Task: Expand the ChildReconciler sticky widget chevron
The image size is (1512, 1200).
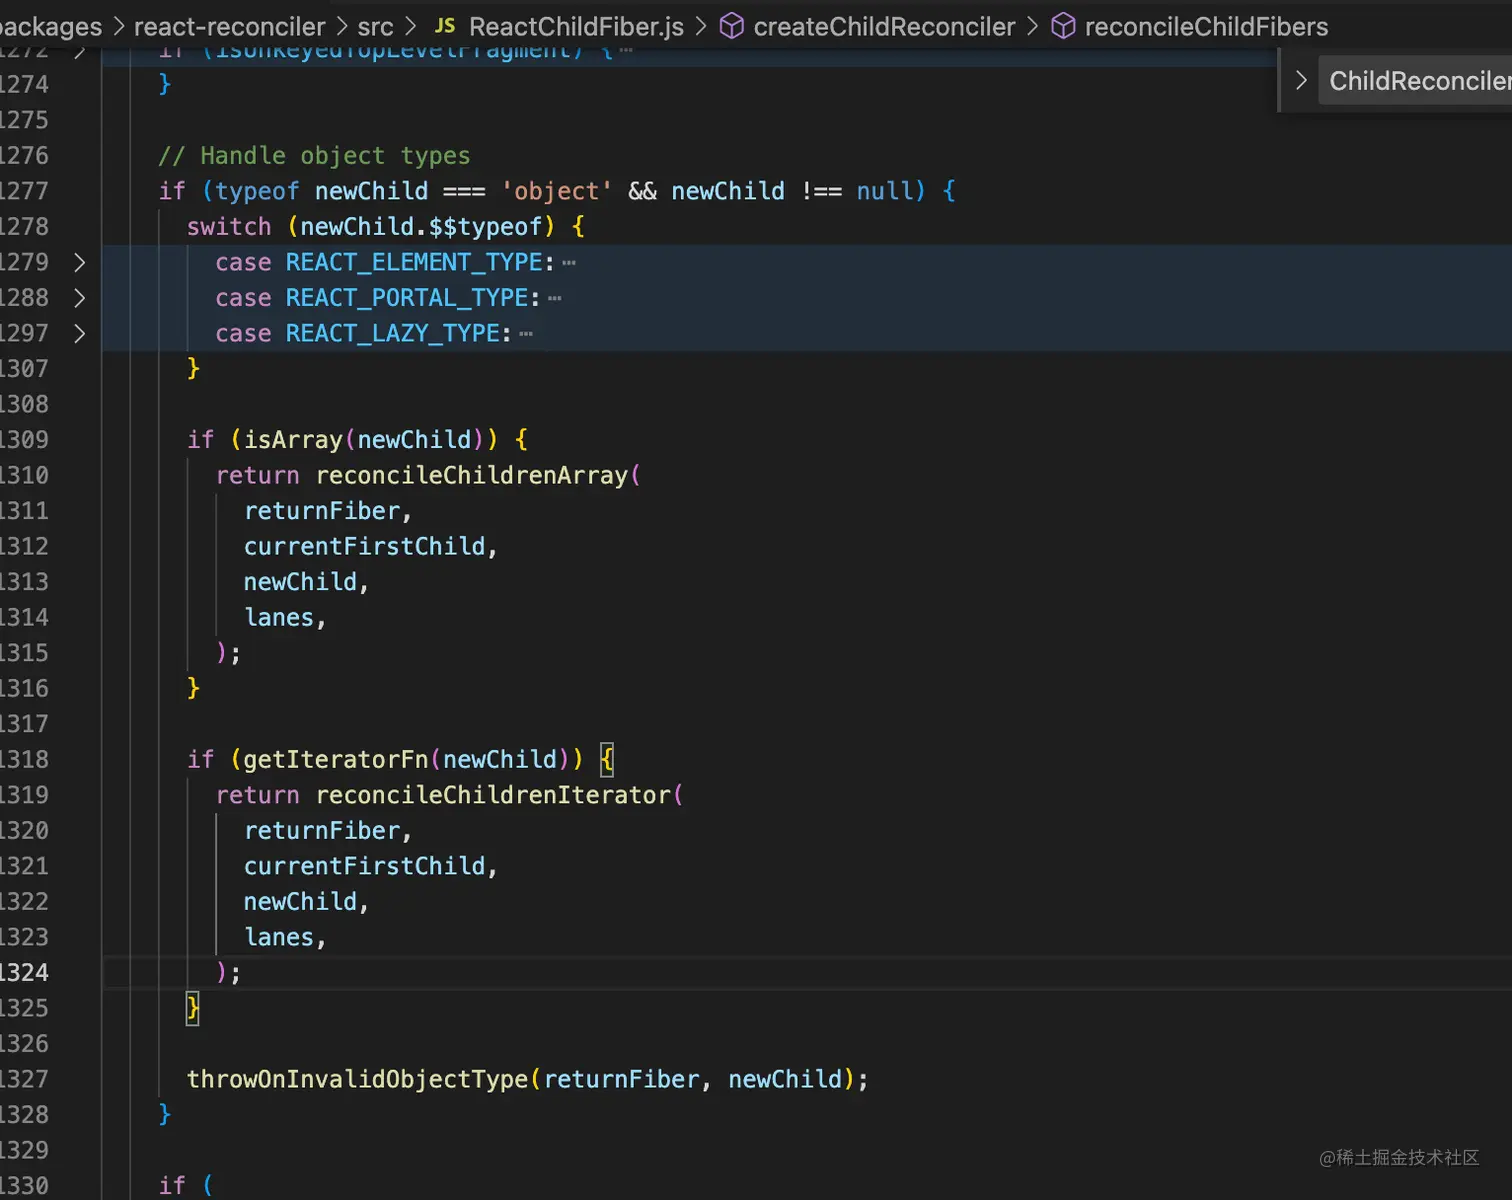Action: coord(1301,81)
